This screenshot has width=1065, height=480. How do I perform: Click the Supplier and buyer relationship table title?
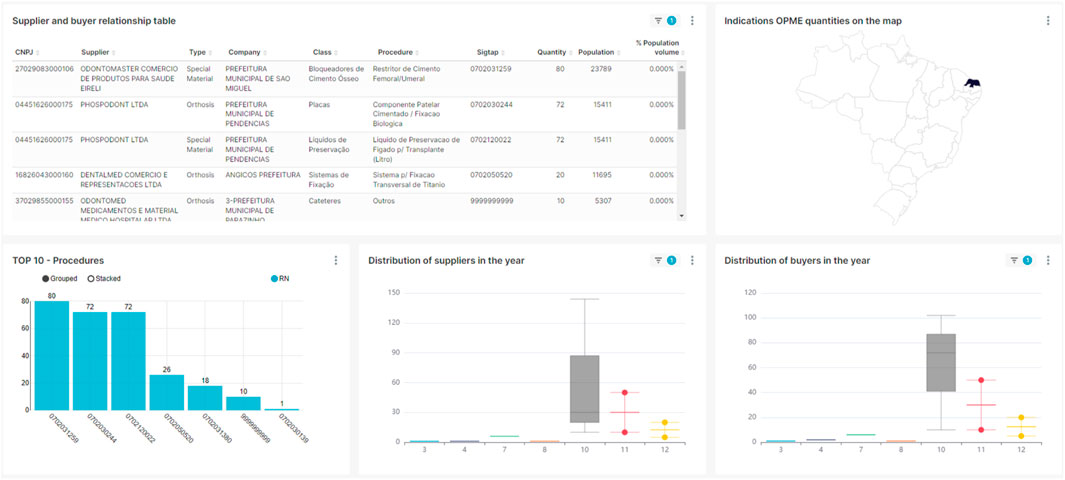coord(94,21)
